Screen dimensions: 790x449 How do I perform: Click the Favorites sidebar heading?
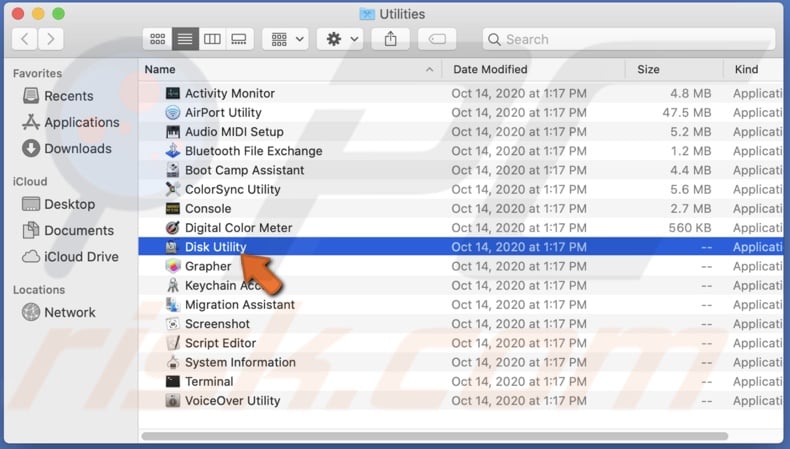37,74
